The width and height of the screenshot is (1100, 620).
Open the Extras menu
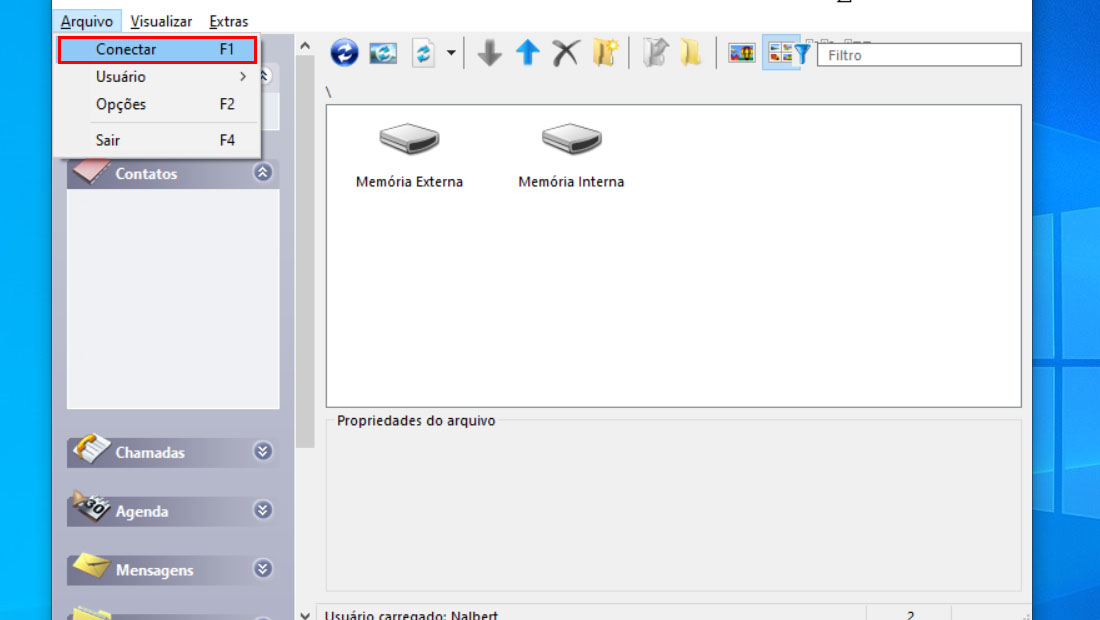229,21
